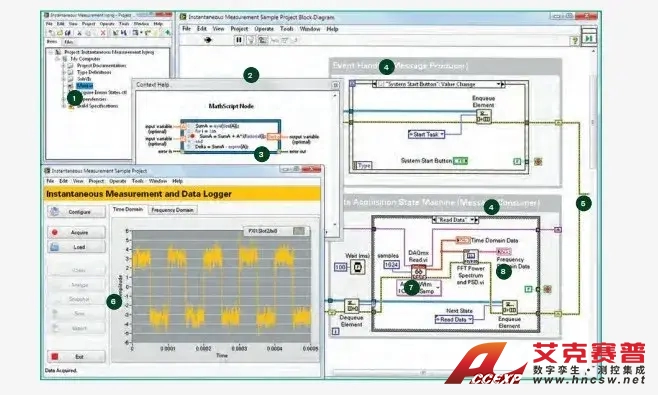The image size is (658, 395).
Task: Open the Start Task enum constant dropdown
Action: 426,134
